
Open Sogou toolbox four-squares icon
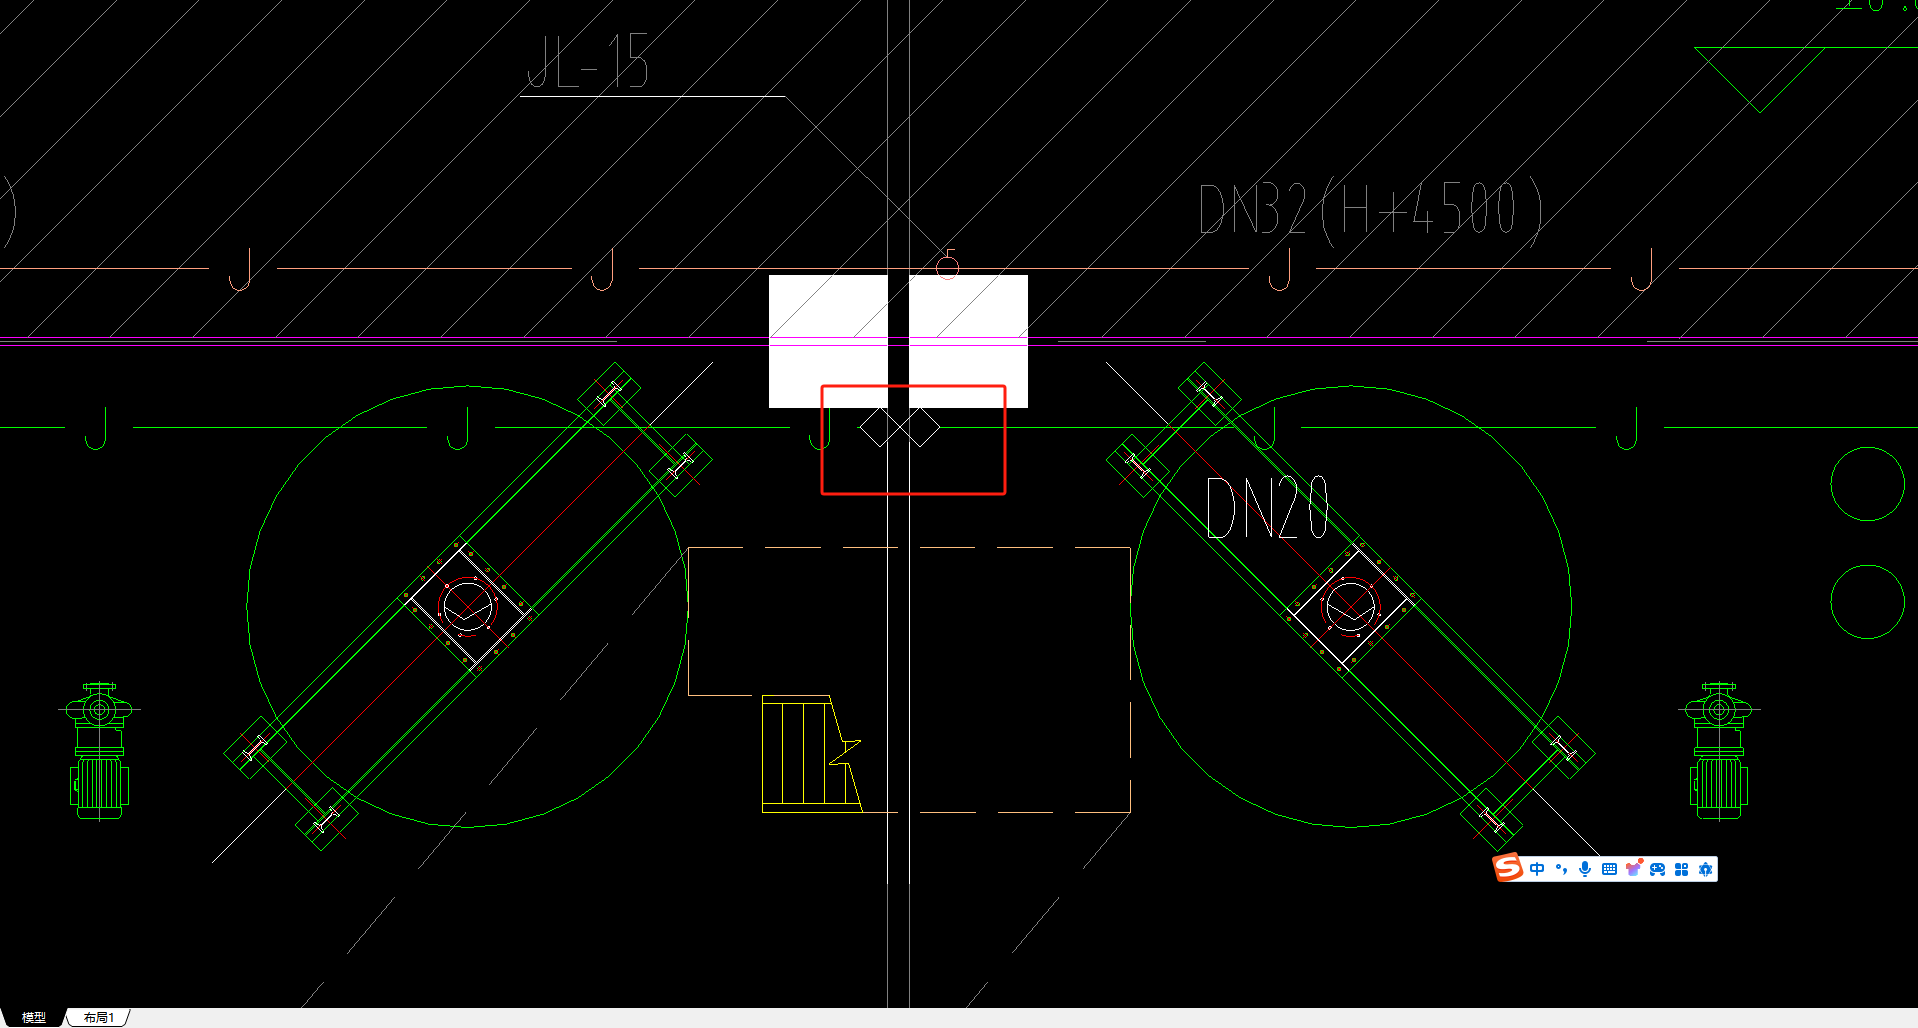[x=1681, y=869]
